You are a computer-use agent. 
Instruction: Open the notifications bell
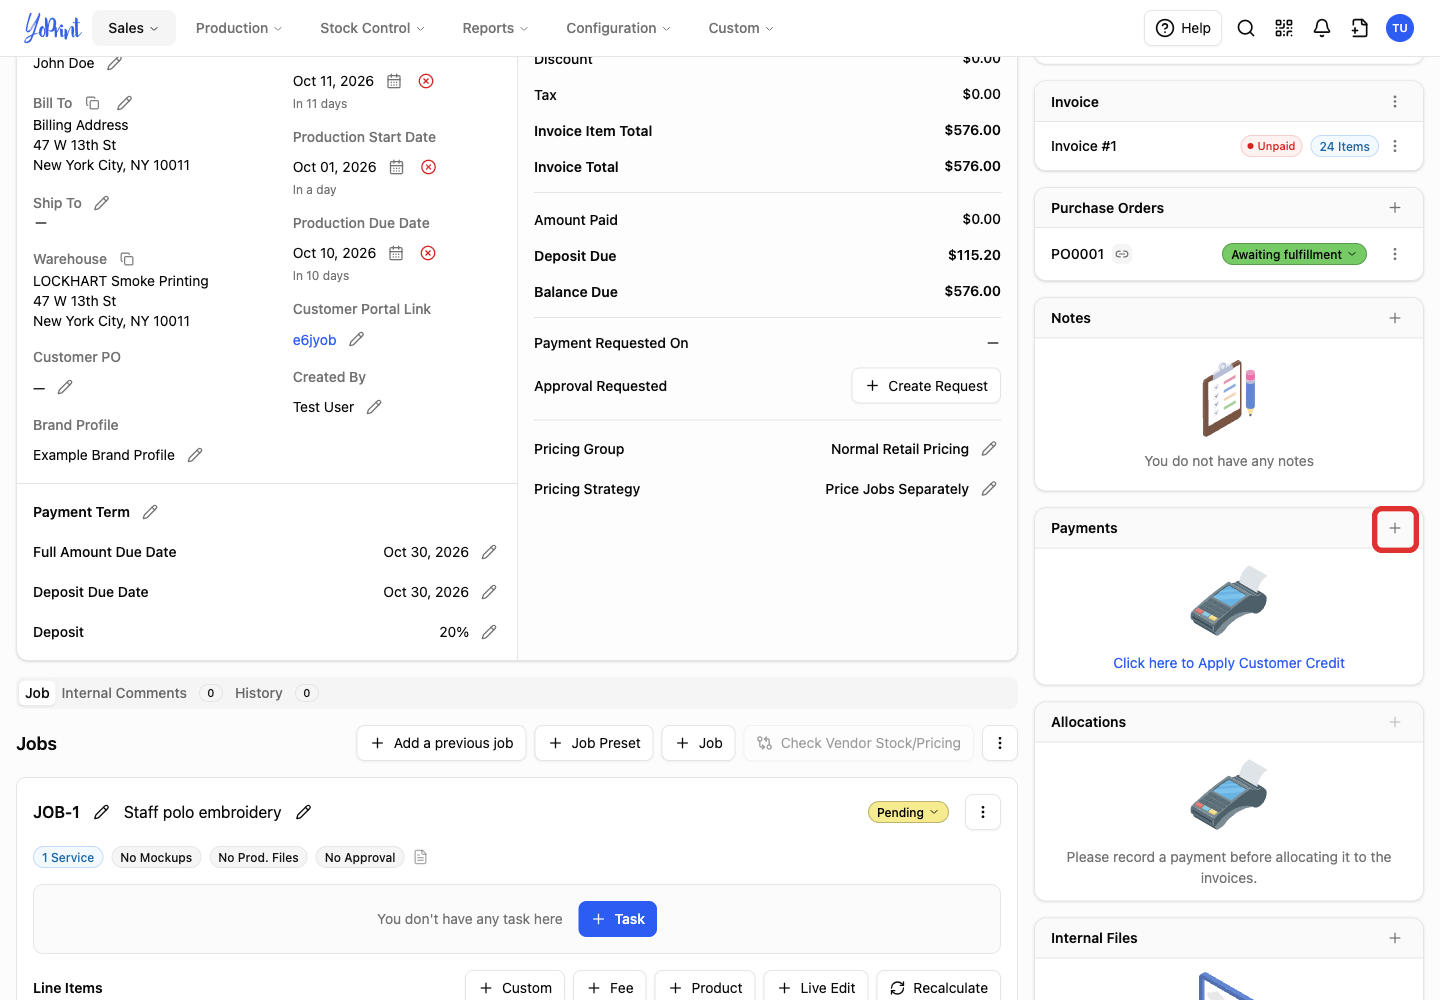point(1322,28)
